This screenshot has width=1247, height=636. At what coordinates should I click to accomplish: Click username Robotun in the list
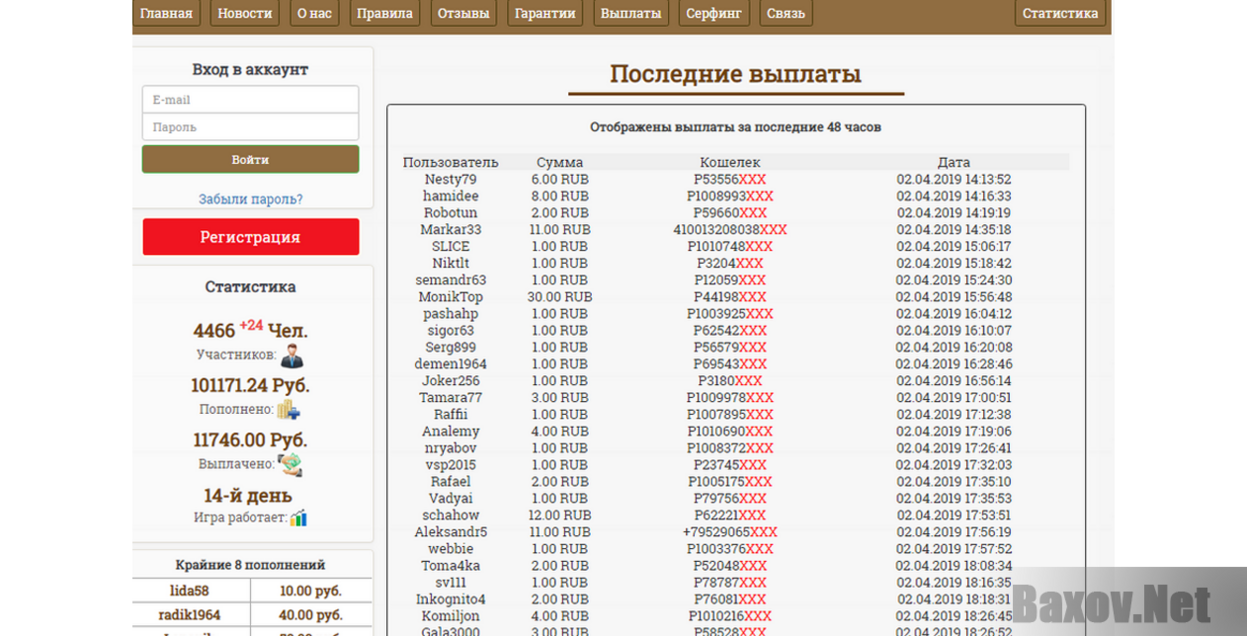click(x=450, y=213)
